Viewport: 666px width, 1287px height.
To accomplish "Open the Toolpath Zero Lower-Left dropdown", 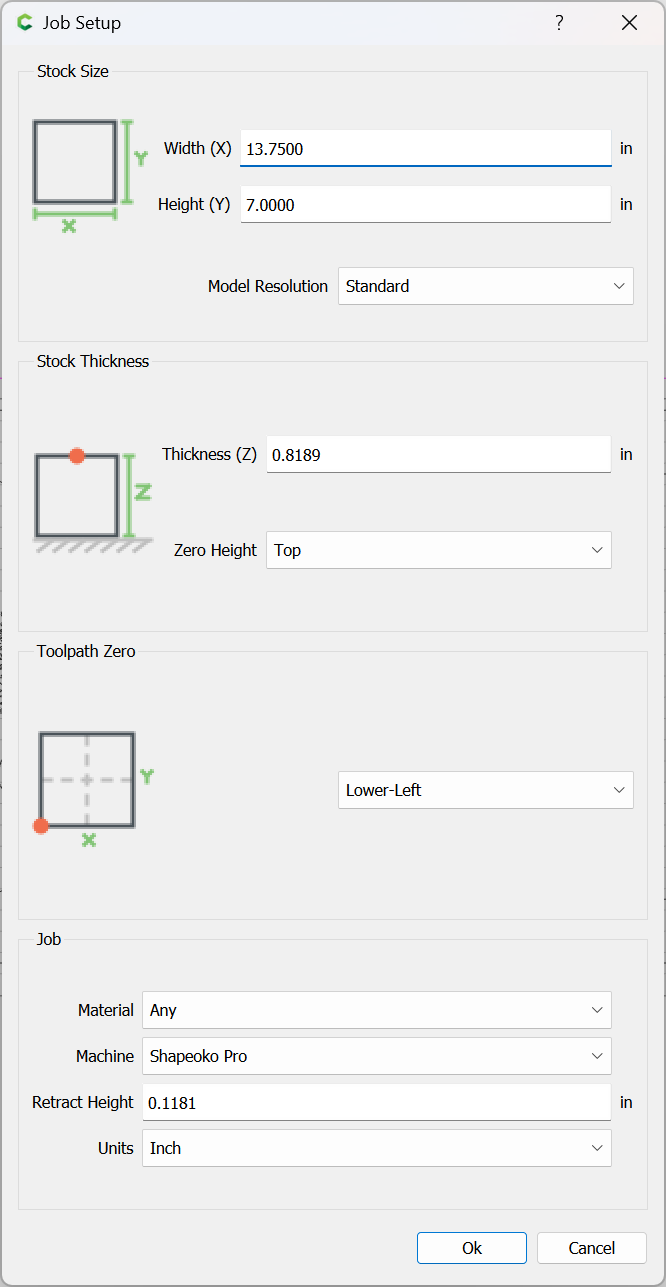I will pyautogui.click(x=485, y=790).
